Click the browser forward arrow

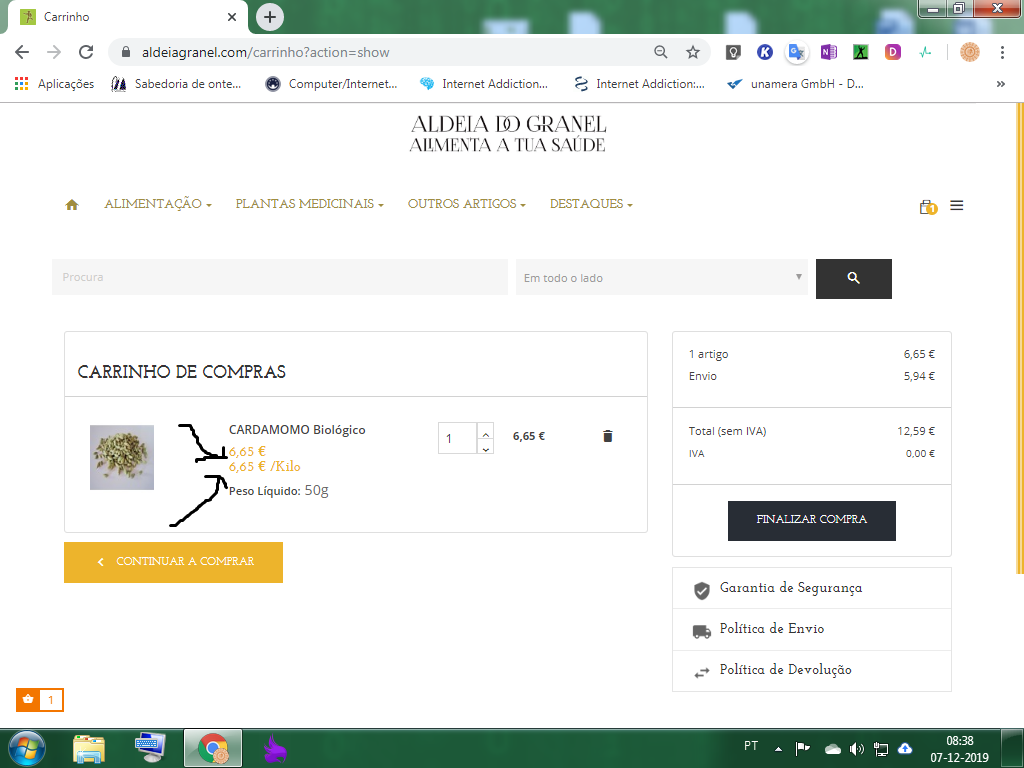[54, 52]
